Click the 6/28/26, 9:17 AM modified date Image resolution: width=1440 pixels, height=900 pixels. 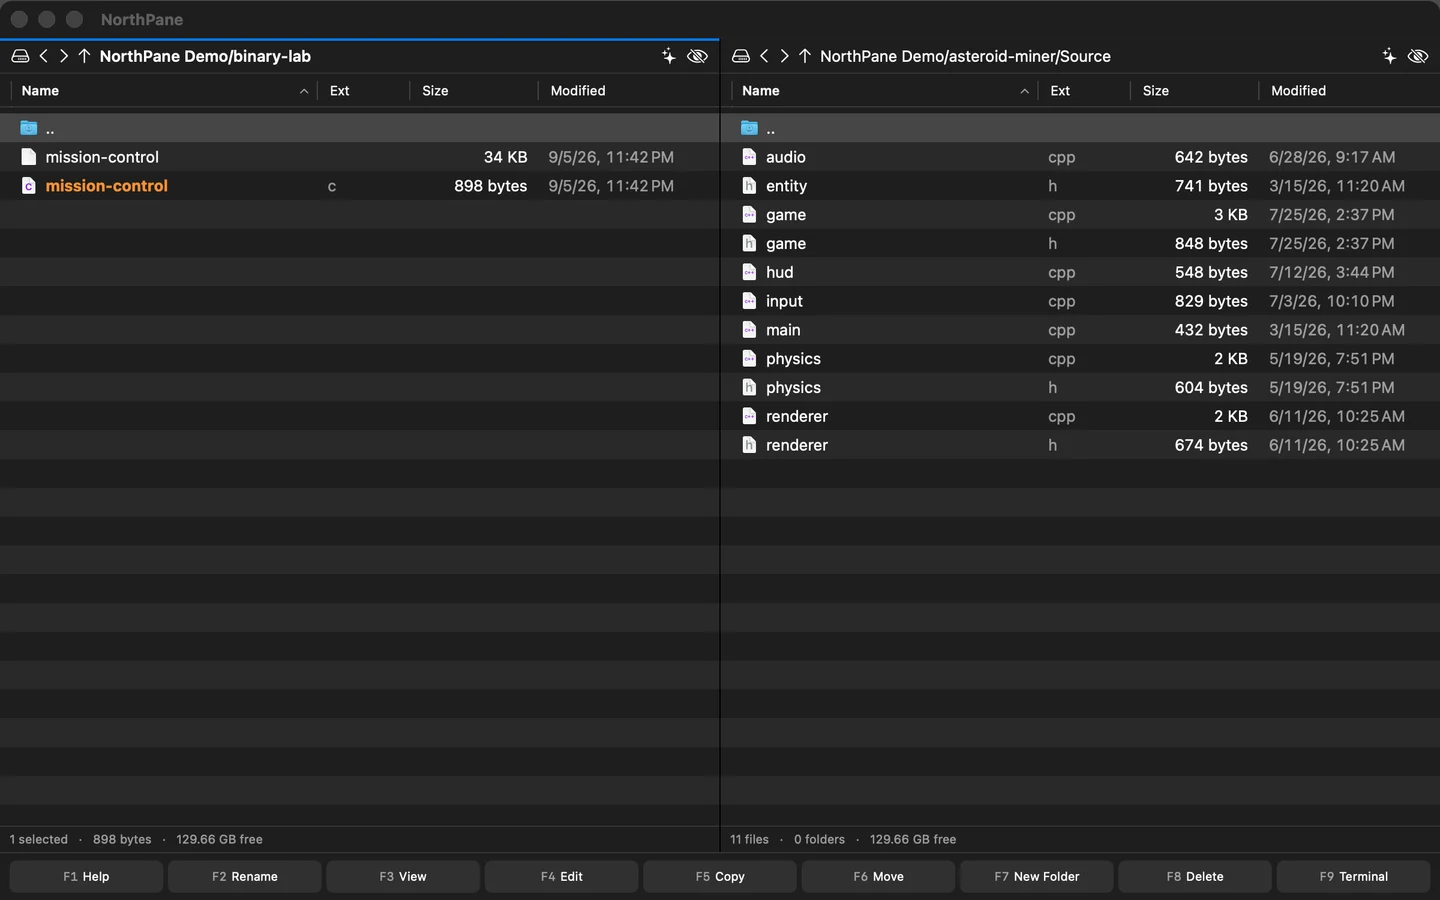point(1332,157)
